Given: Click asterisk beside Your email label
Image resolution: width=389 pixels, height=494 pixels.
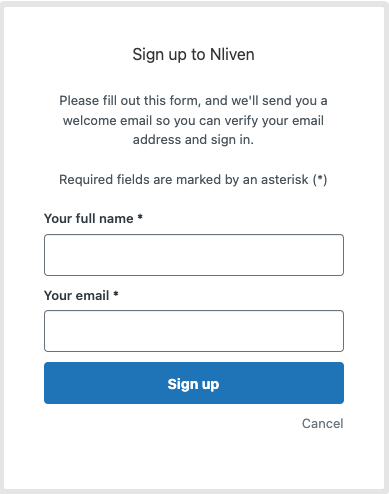Looking at the screenshot, I should point(116,294).
